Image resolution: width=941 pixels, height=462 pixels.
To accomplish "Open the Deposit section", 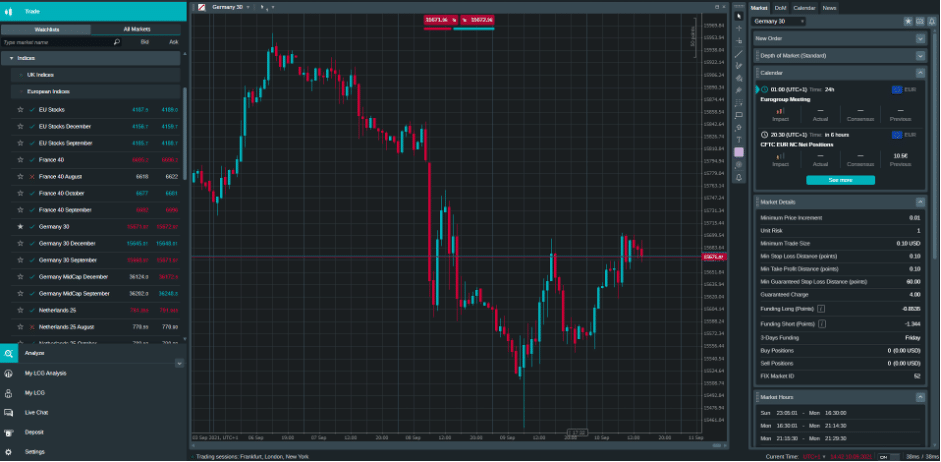I will pos(9,432).
